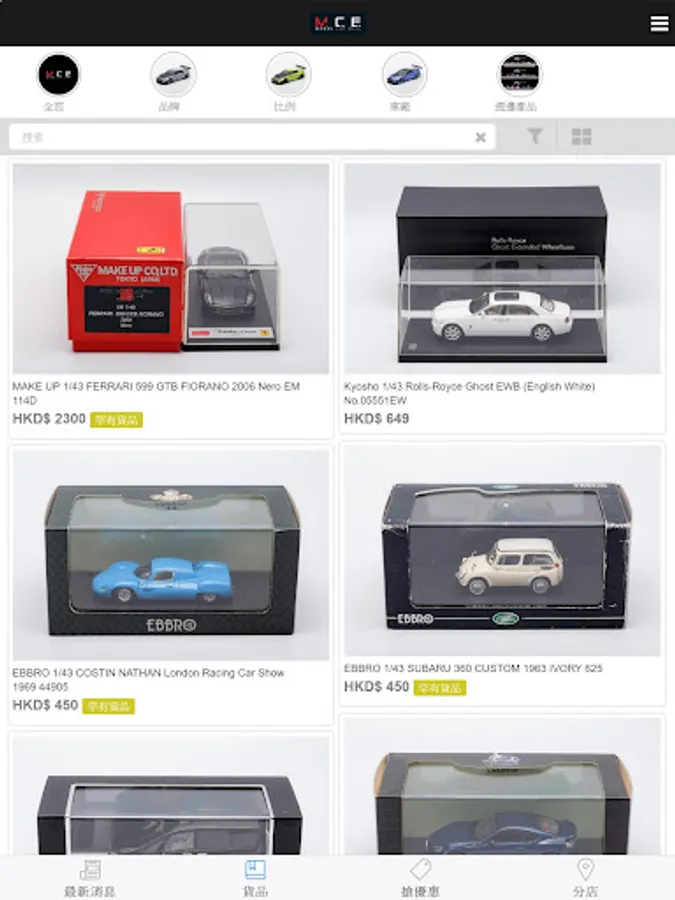The height and width of the screenshot is (900, 675).
Task: Choose the blue car category icon
Action: [x=404, y=75]
